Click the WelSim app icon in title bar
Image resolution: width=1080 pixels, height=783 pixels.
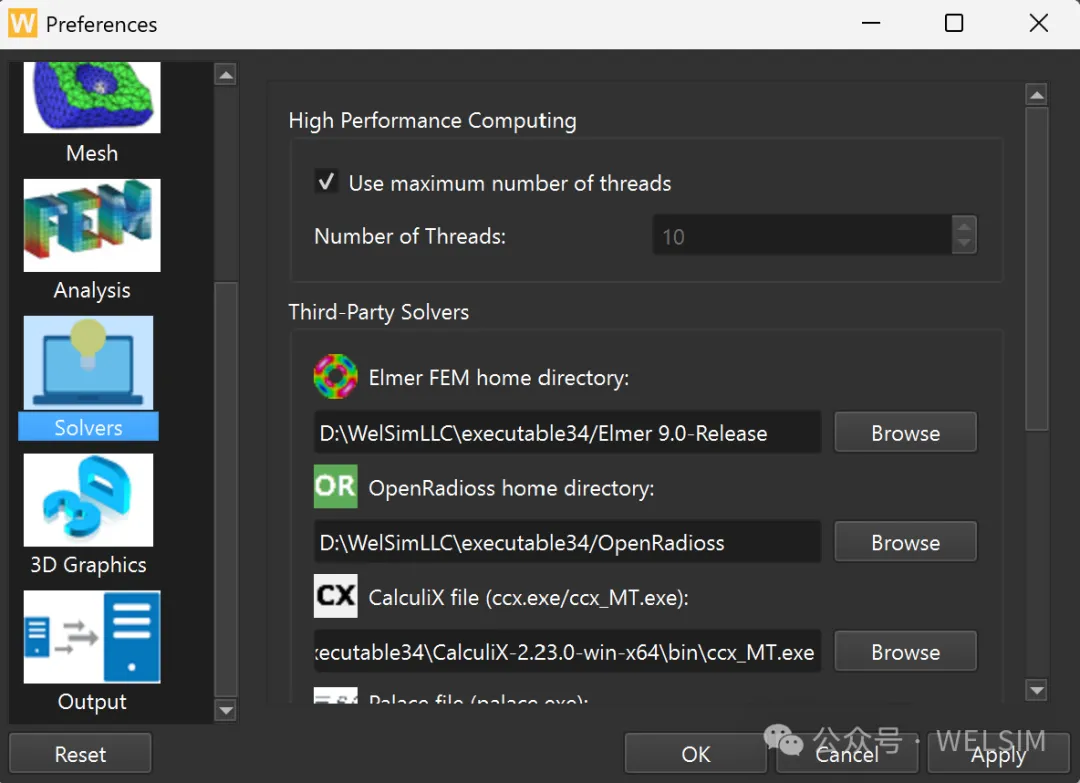23,23
